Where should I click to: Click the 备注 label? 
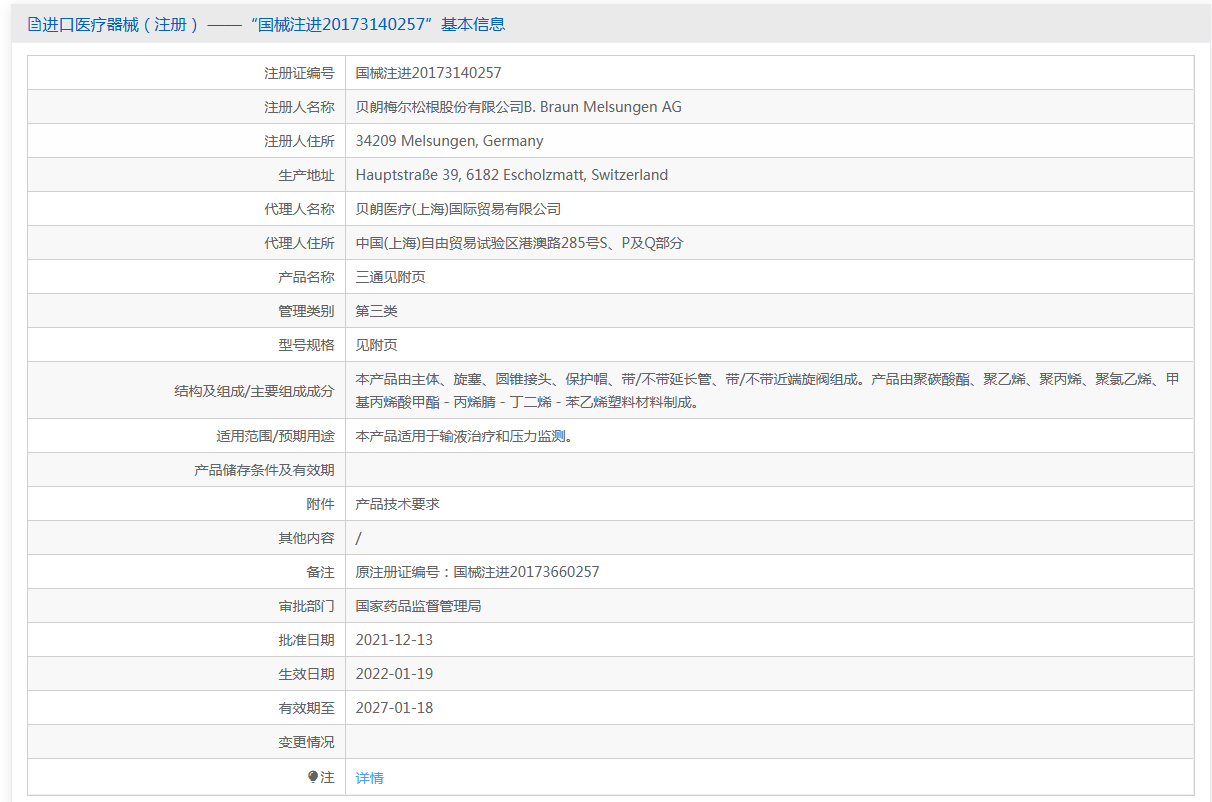tap(320, 572)
